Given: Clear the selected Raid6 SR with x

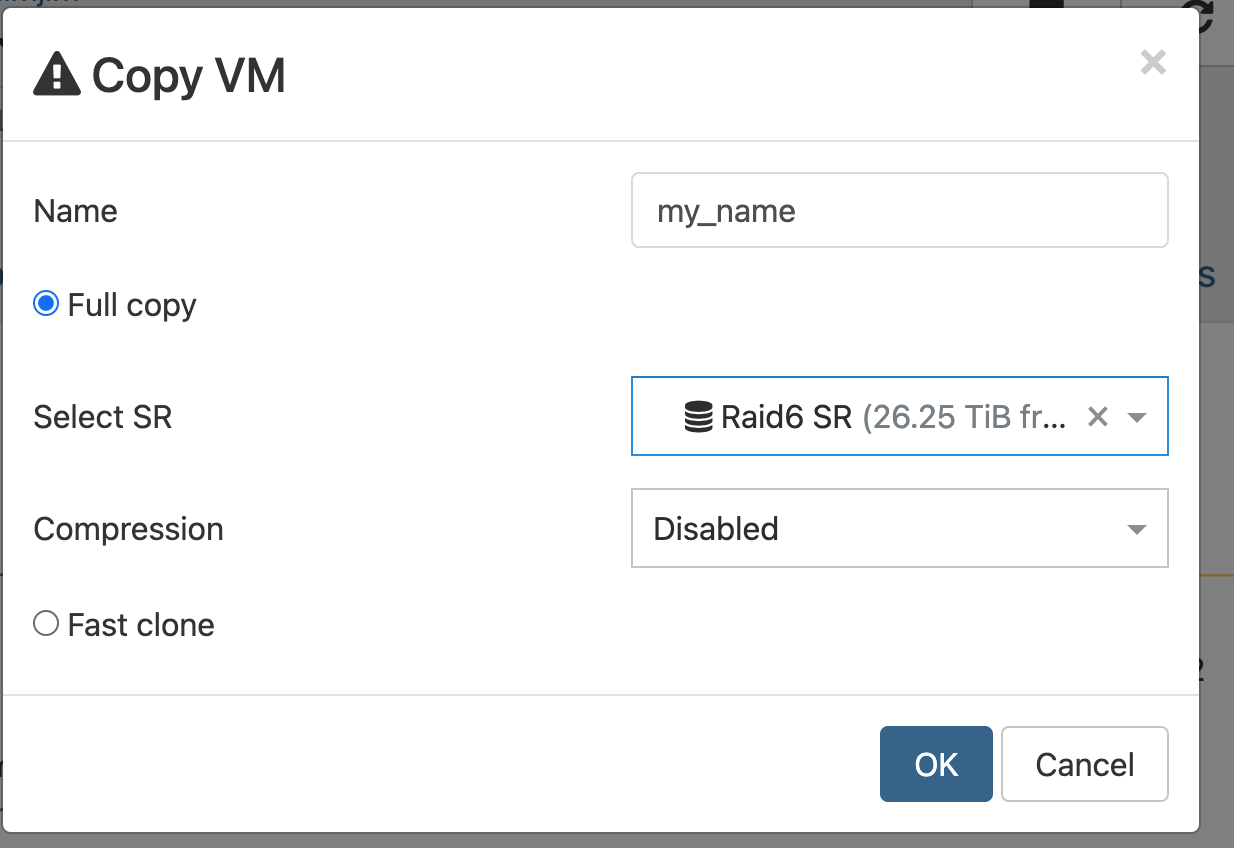Looking at the screenshot, I should pos(1097,417).
